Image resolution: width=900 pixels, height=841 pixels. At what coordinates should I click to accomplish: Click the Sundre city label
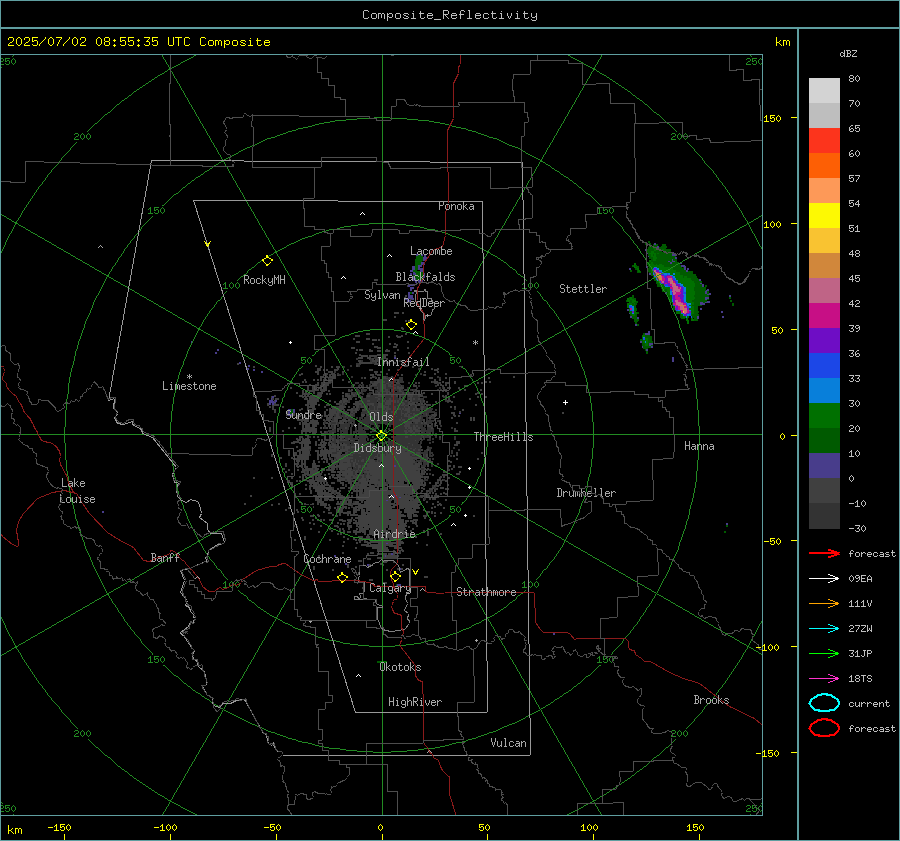tap(303, 414)
